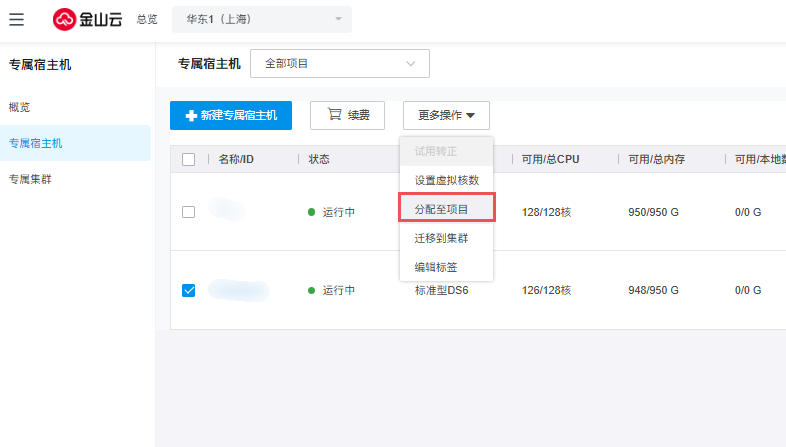786x447 pixels.
Task: Click the plus icon on 新建专属宿主机
Action: click(x=190, y=116)
